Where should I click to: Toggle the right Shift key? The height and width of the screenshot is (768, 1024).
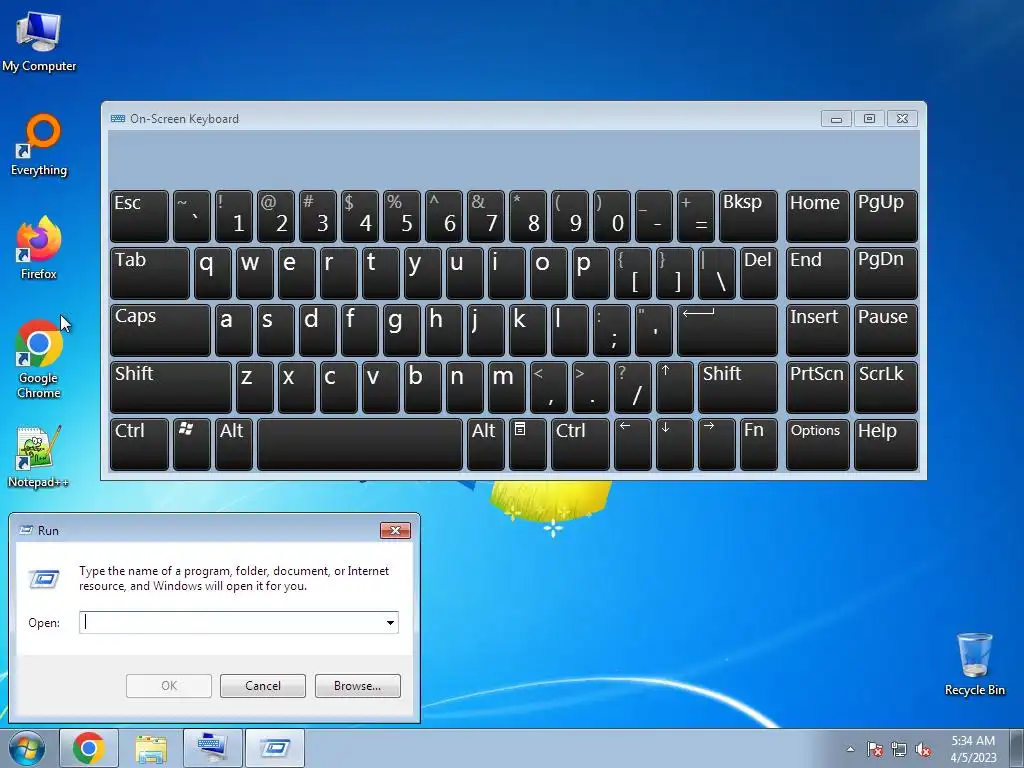point(738,388)
